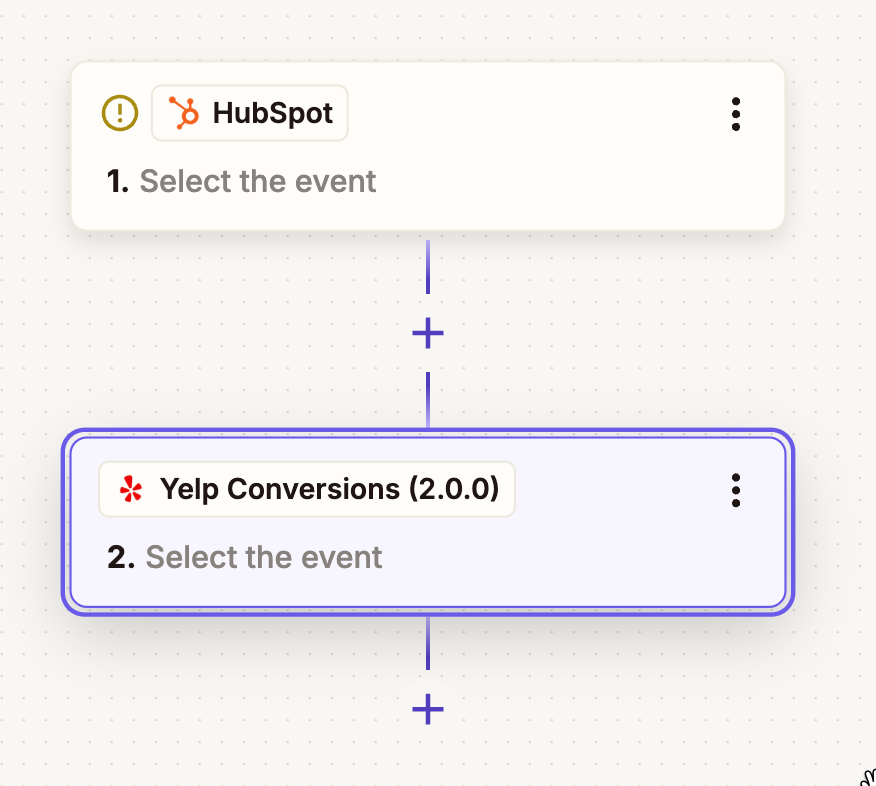
Task: Click the three-dot icon on the HubSpot step
Action: [736, 115]
